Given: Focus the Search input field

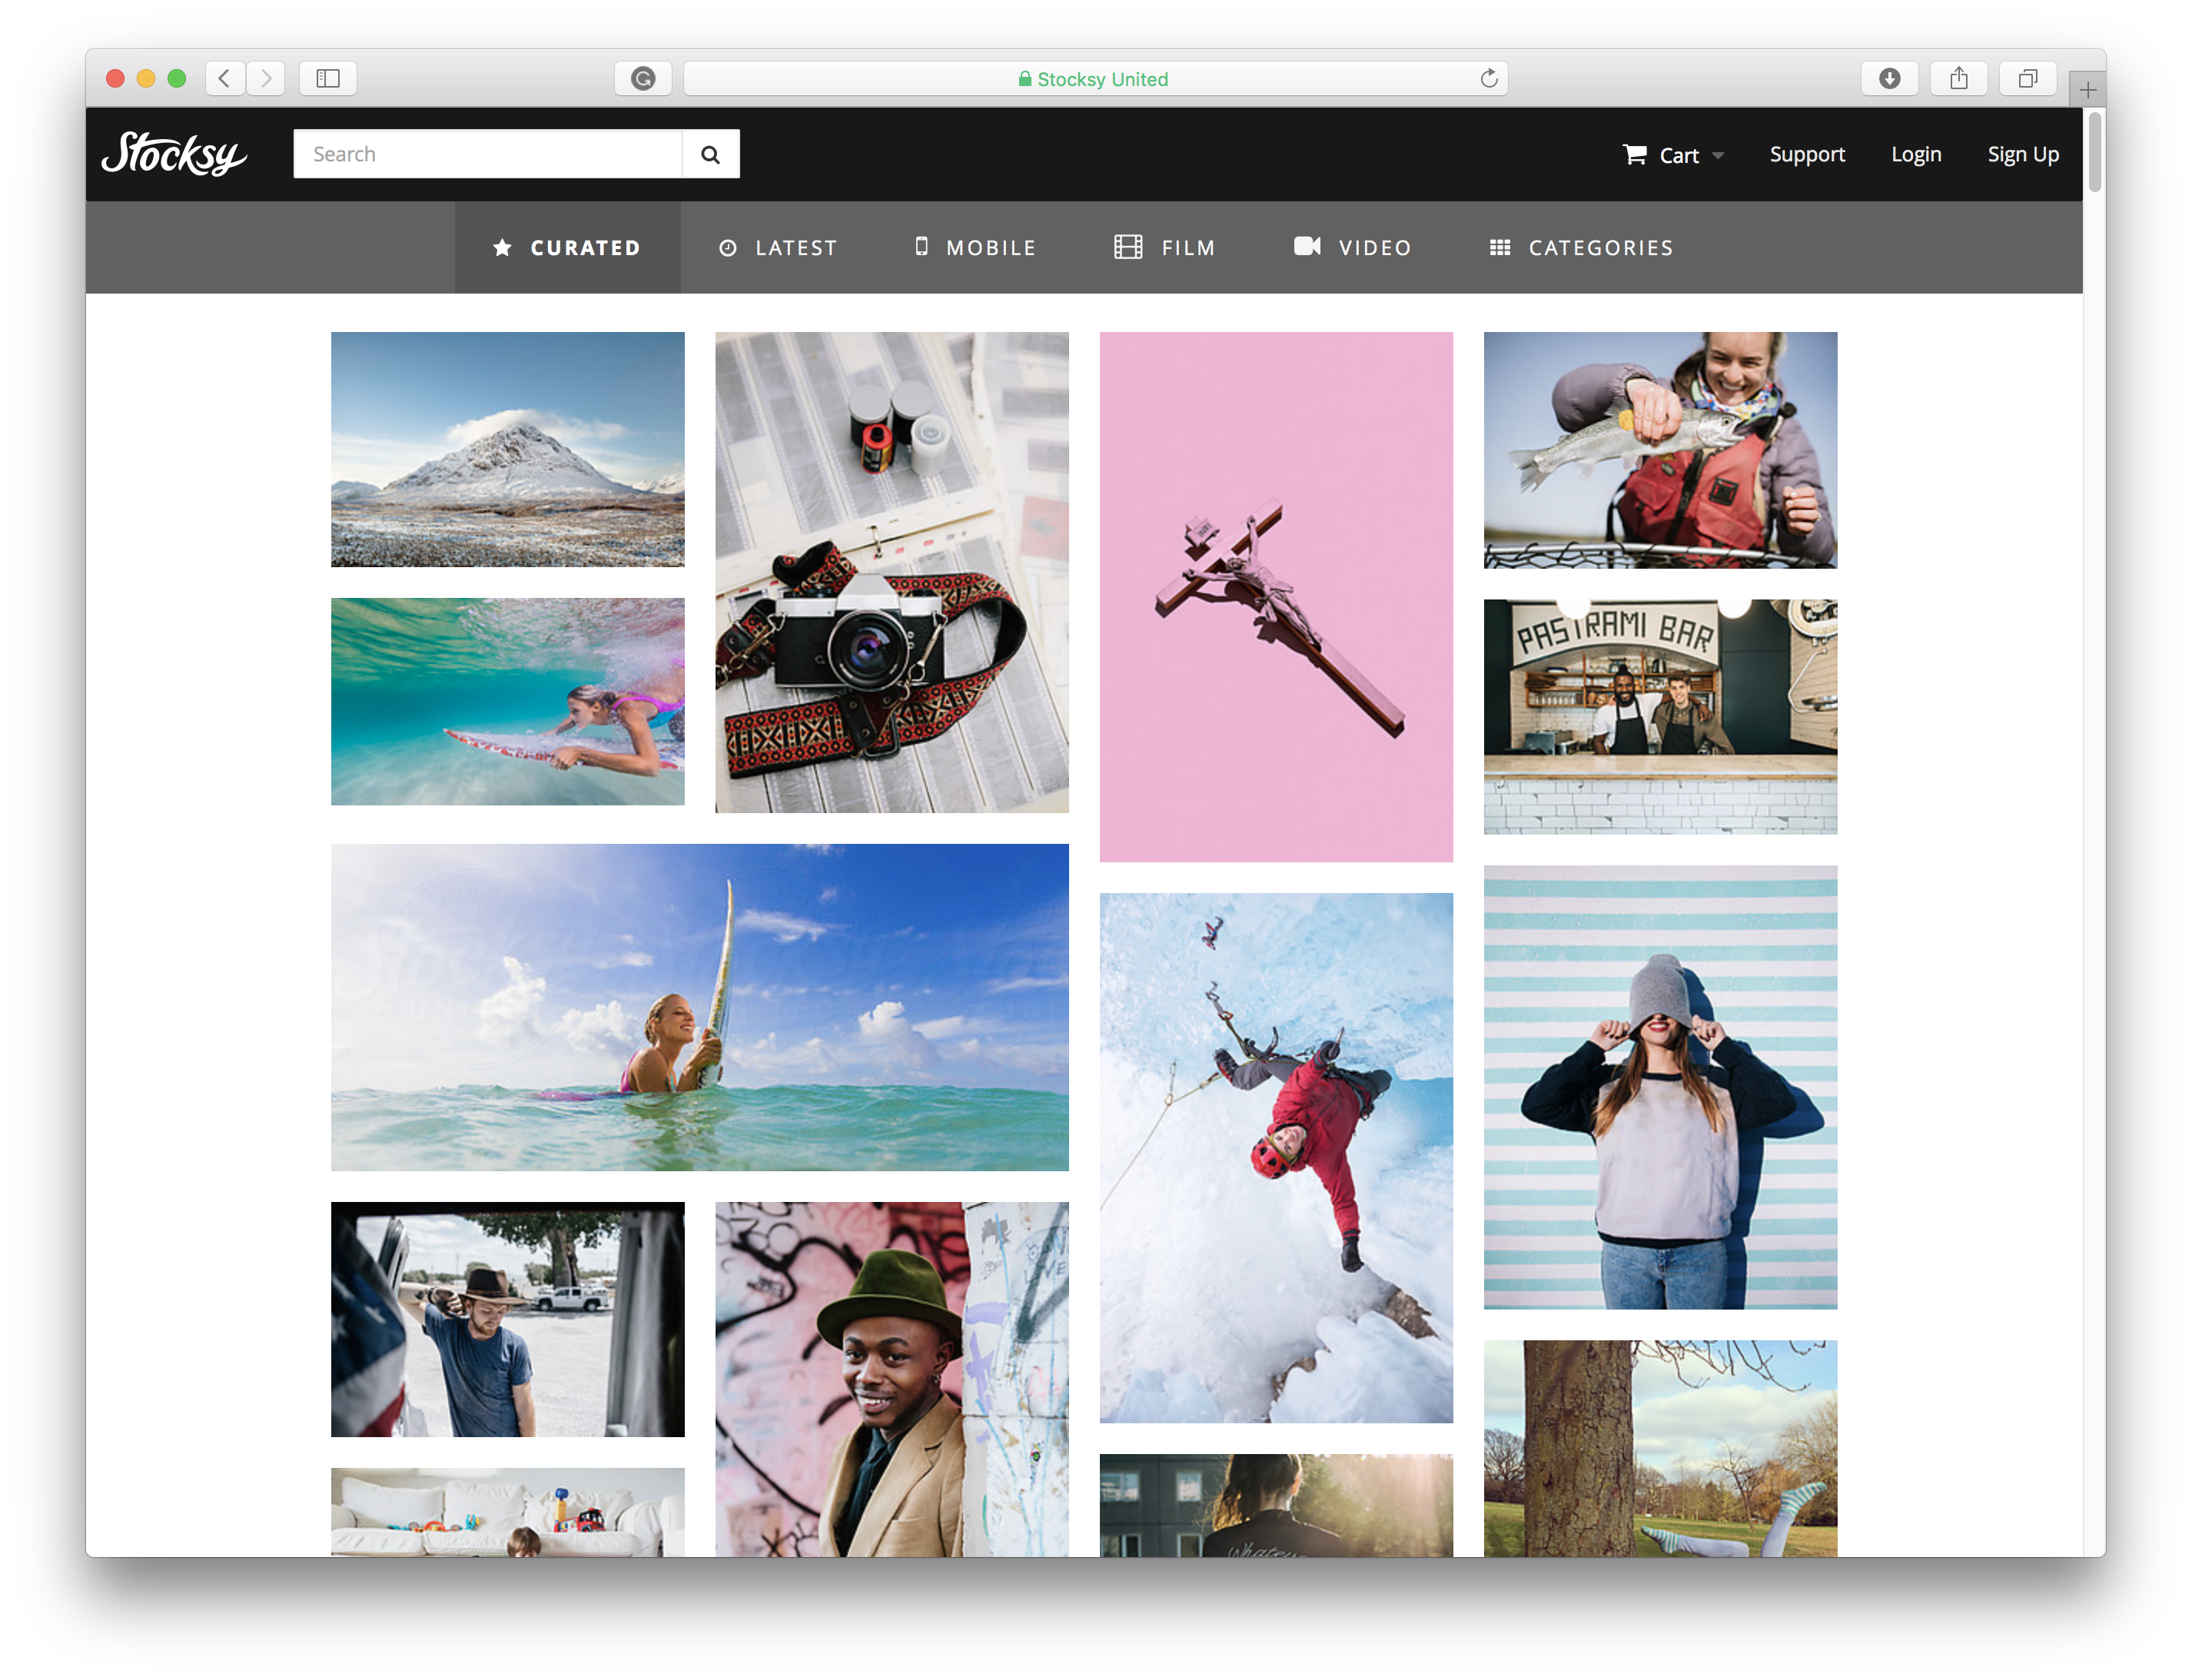Looking at the screenshot, I should [x=488, y=154].
